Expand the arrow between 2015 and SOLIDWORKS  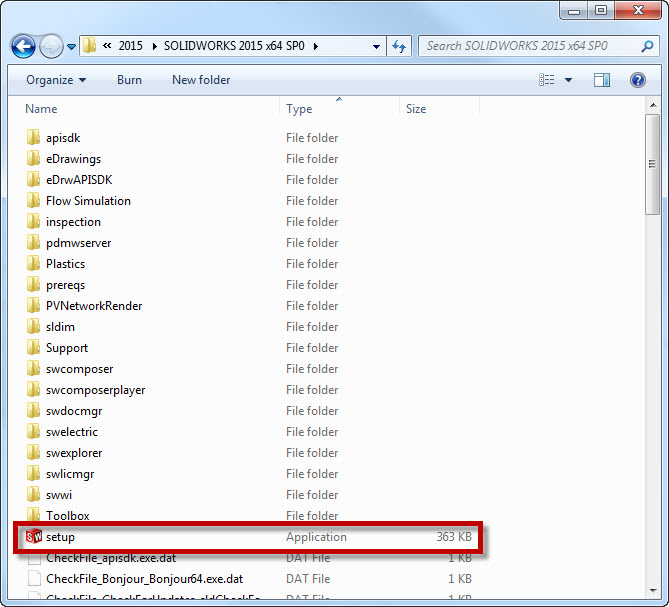coord(154,46)
